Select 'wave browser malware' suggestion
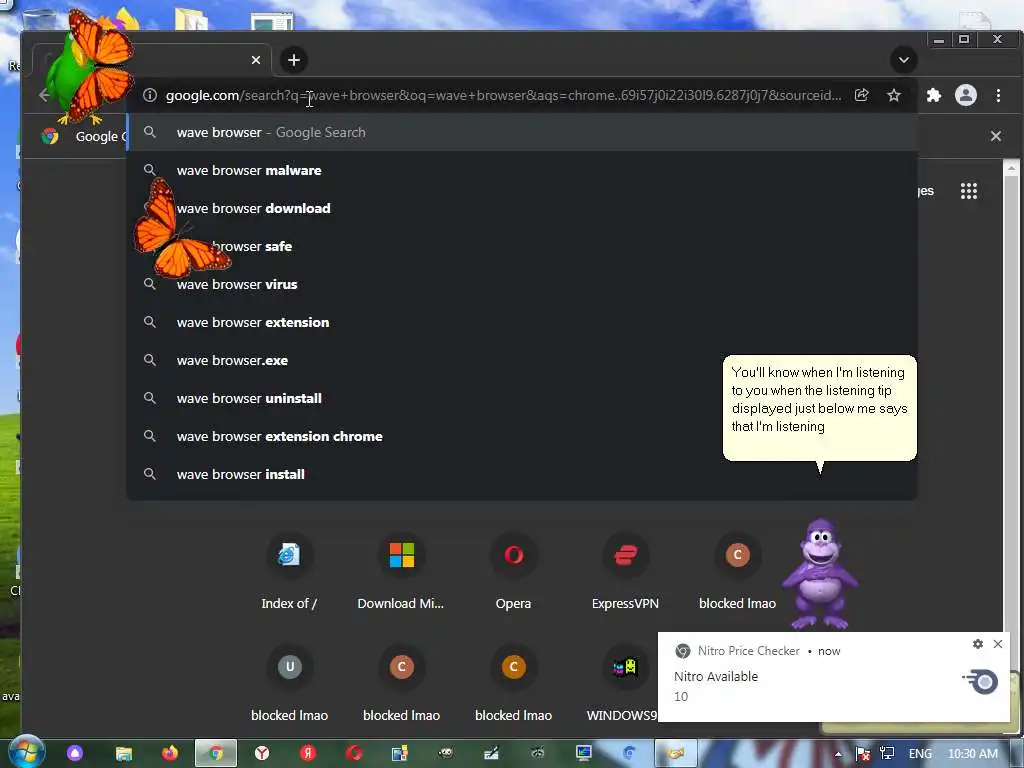The image size is (1024, 768). coord(522,170)
